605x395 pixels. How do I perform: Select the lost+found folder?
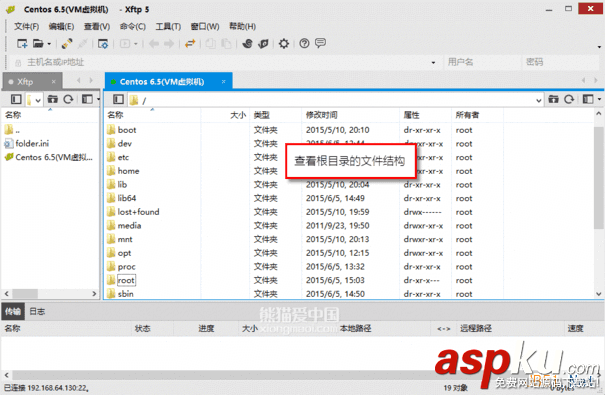133,212
